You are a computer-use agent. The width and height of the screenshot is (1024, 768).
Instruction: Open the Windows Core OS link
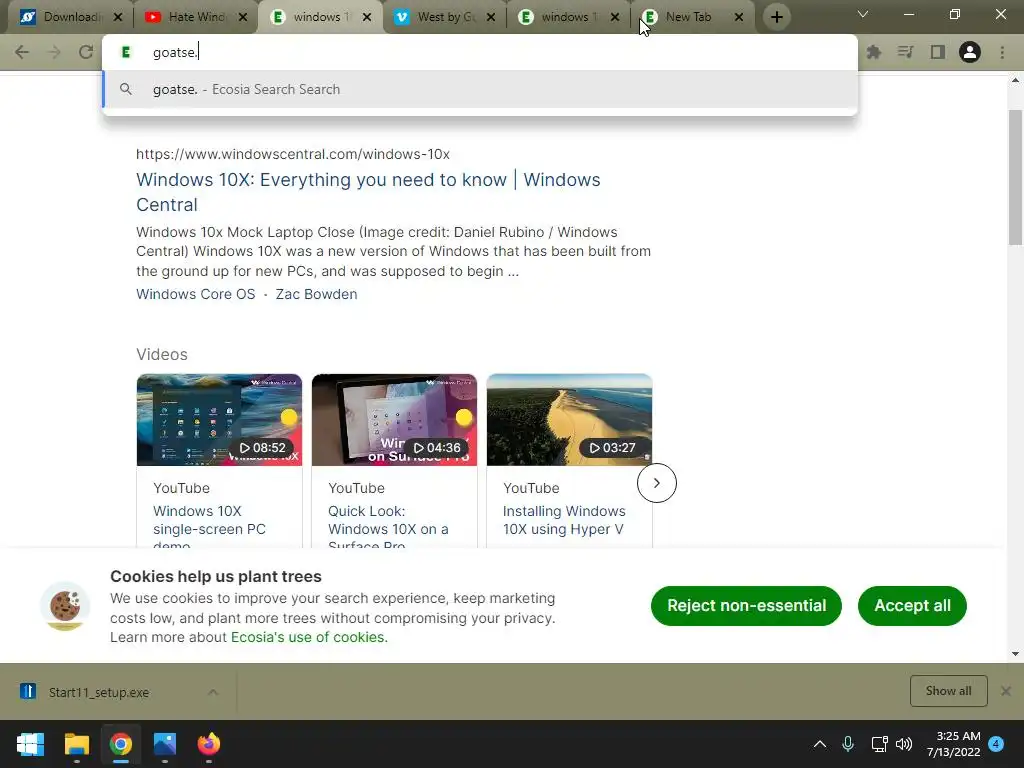195,295
